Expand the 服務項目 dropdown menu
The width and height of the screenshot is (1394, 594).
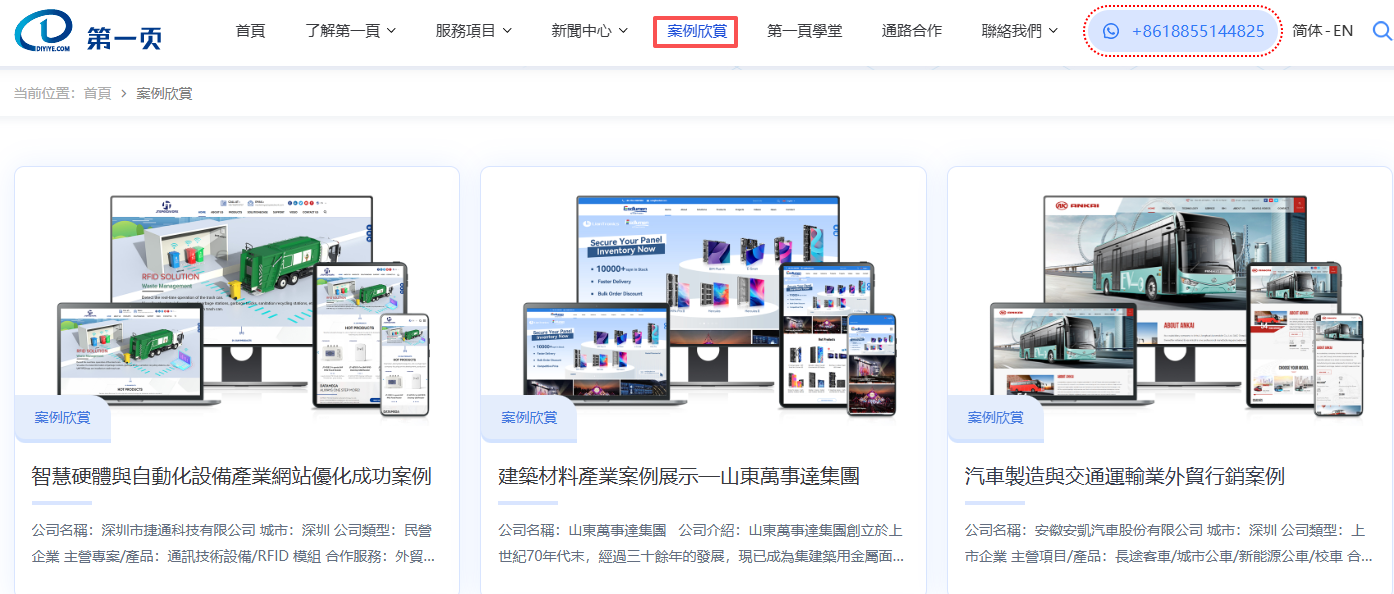coord(473,31)
